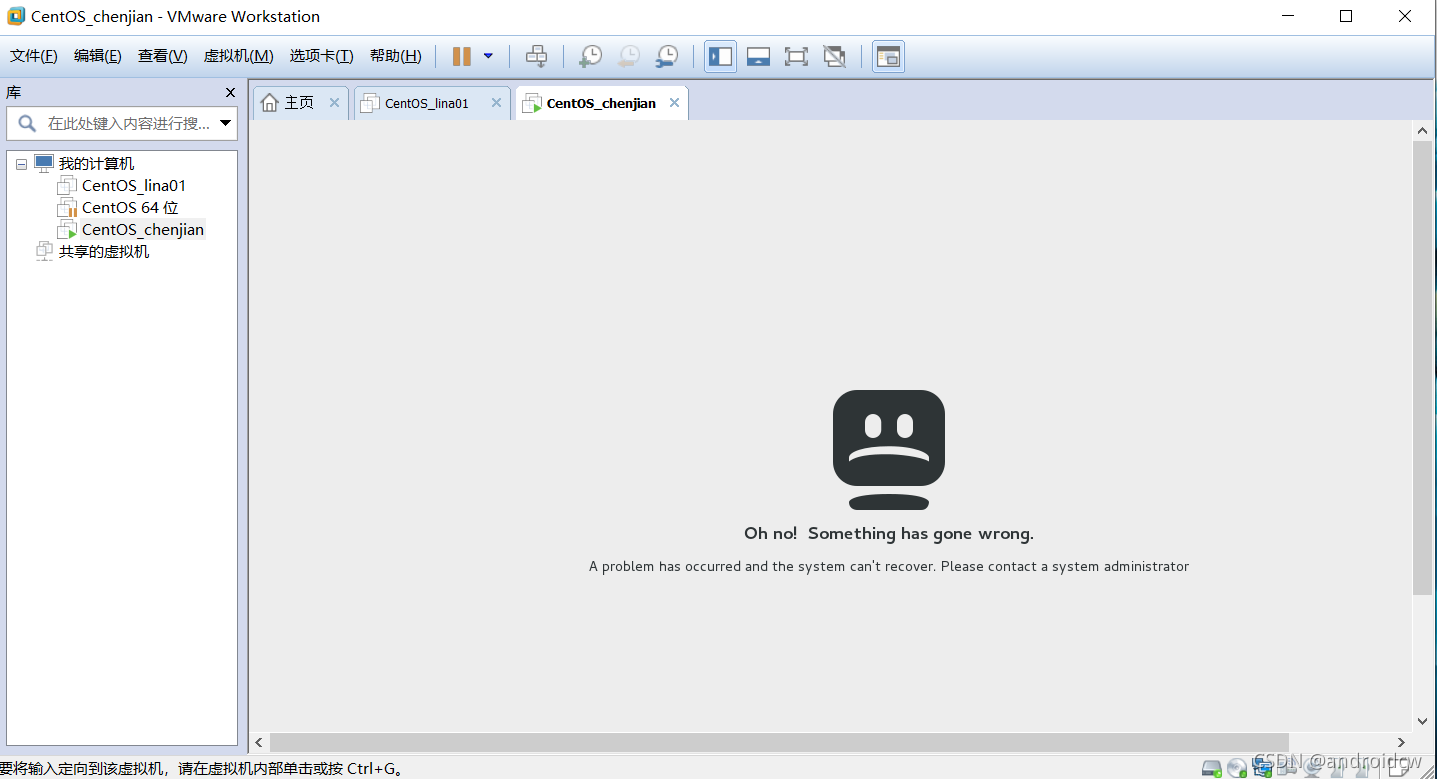Viewport: 1437px width, 779px height.
Task: Click the 共享的虚拟机 shared VMs icon
Action: (44, 251)
